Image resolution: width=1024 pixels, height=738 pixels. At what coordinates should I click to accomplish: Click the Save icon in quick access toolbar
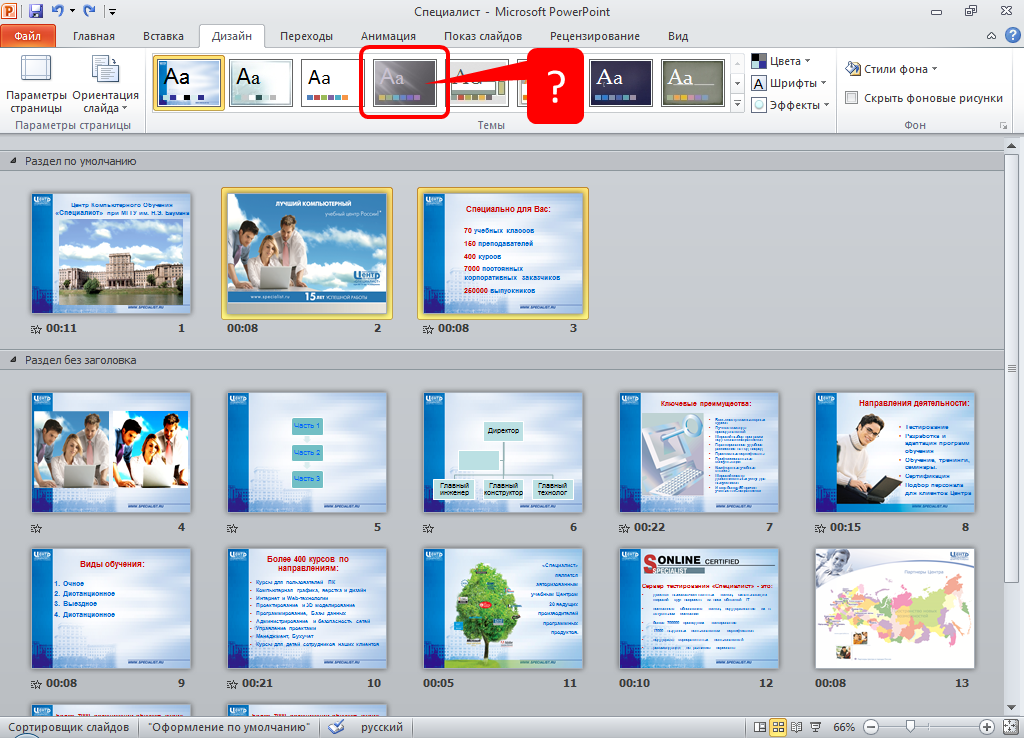pos(36,12)
